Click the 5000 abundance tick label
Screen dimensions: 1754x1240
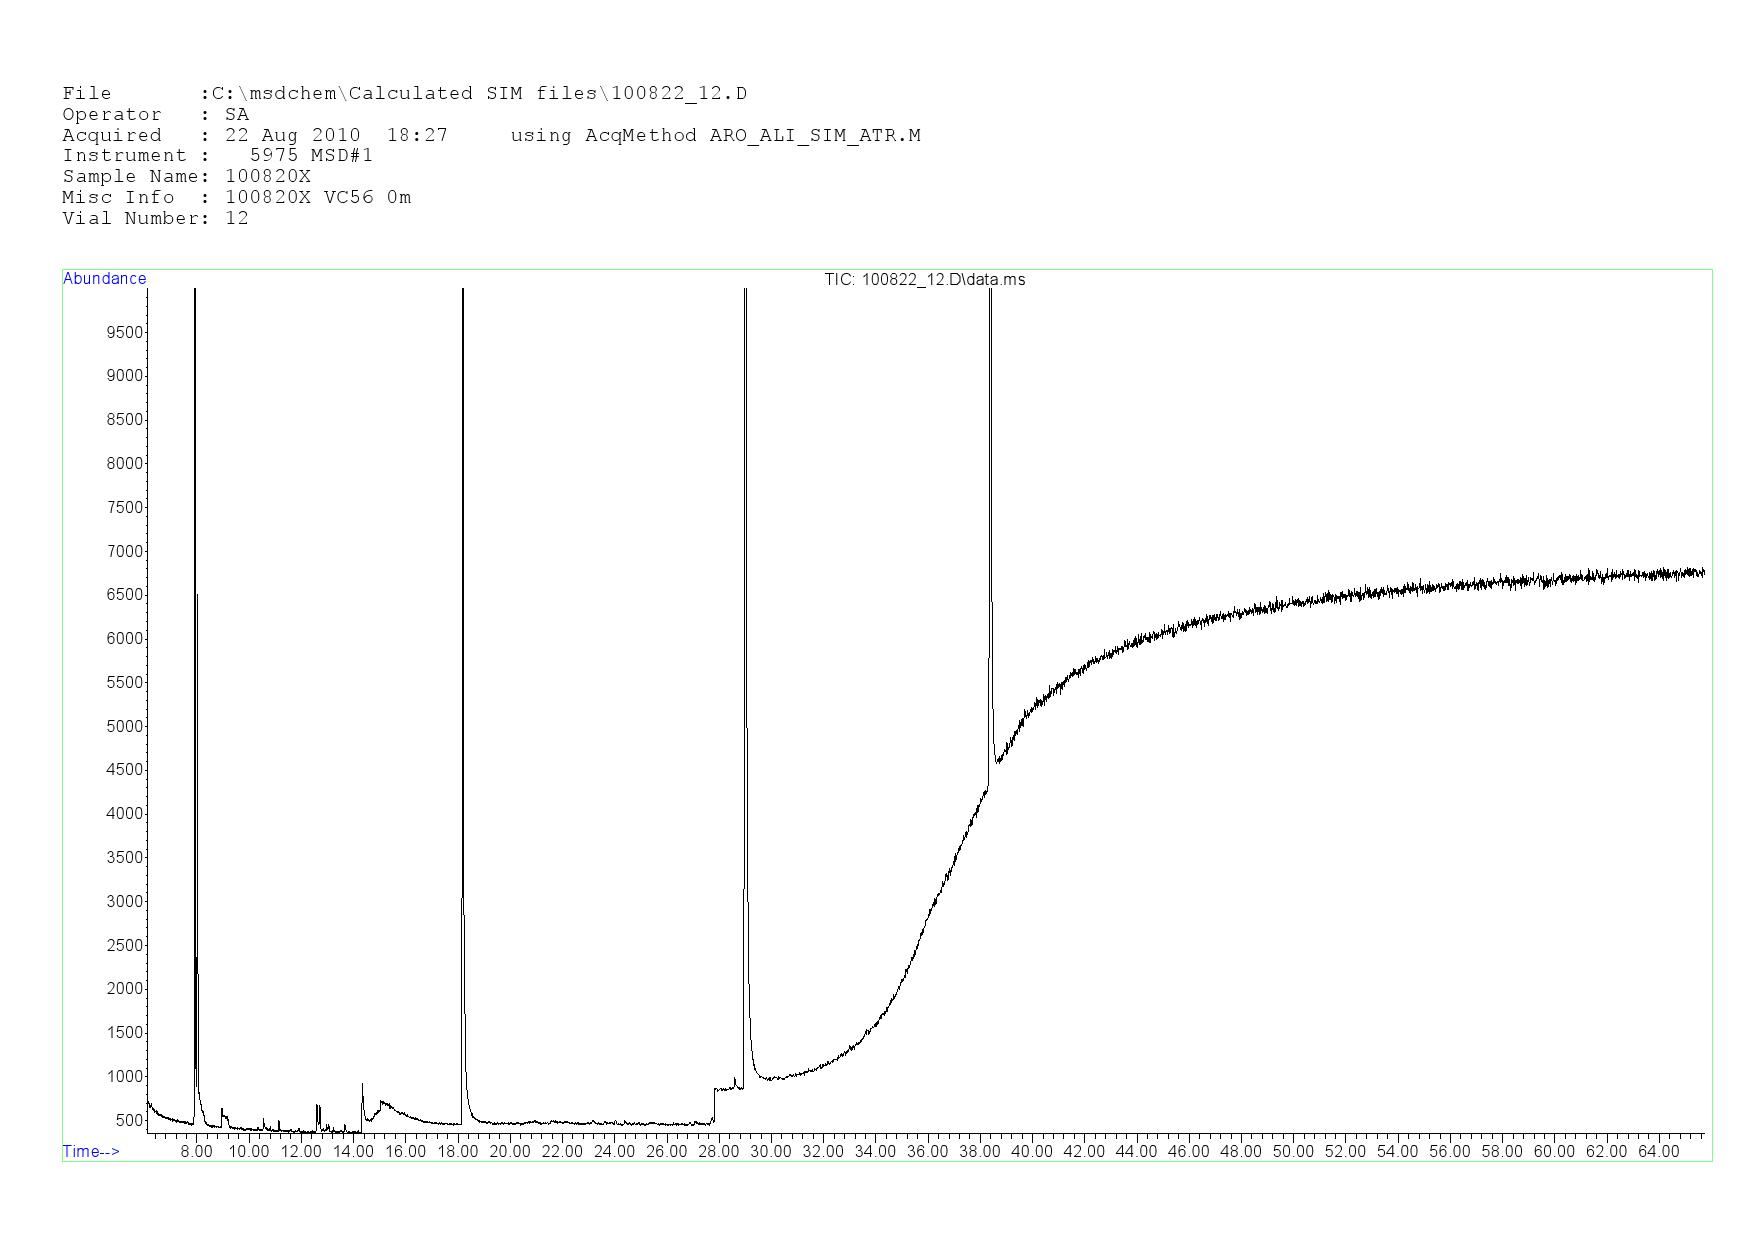[124, 726]
